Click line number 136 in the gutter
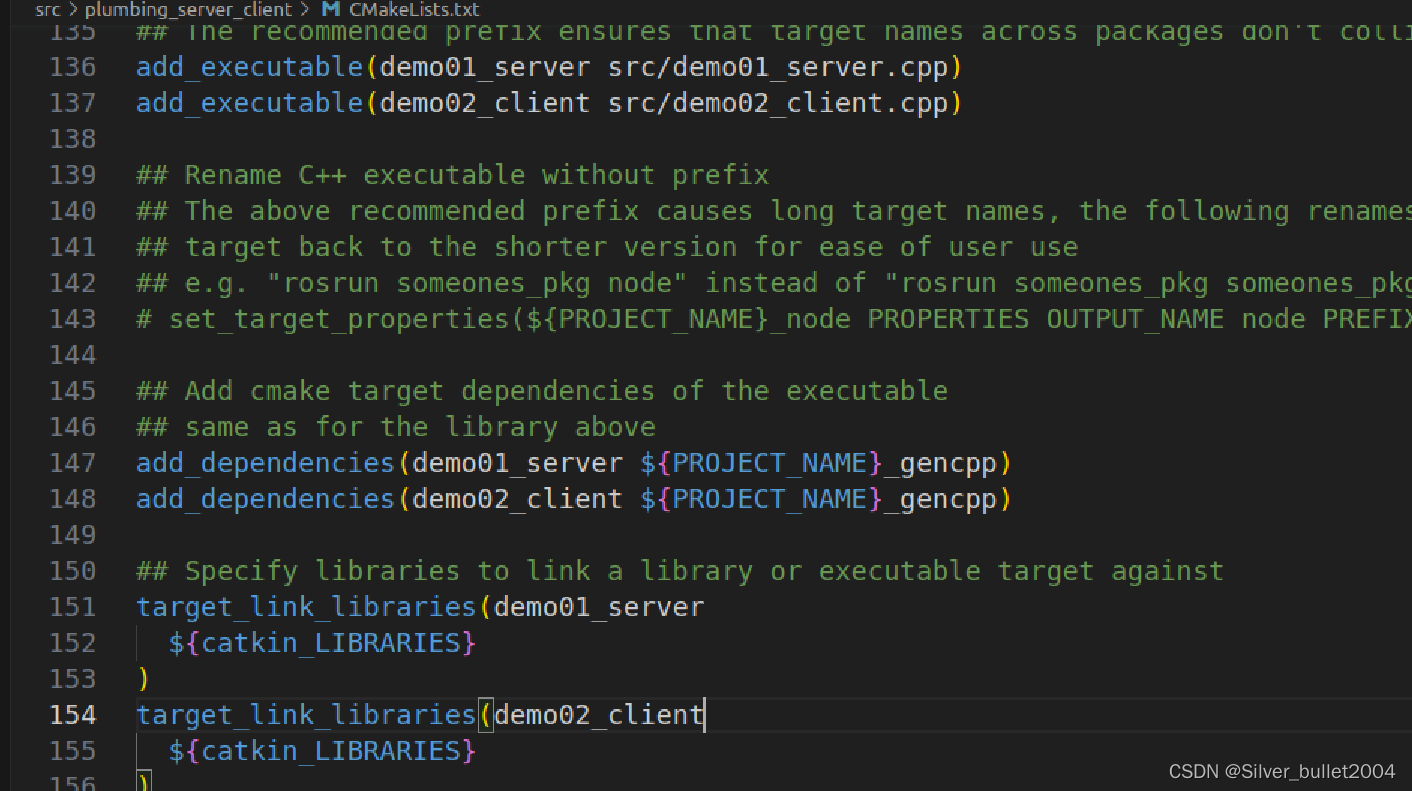The image size is (1412, 791). pyautogui.click(x=73, y=67)
